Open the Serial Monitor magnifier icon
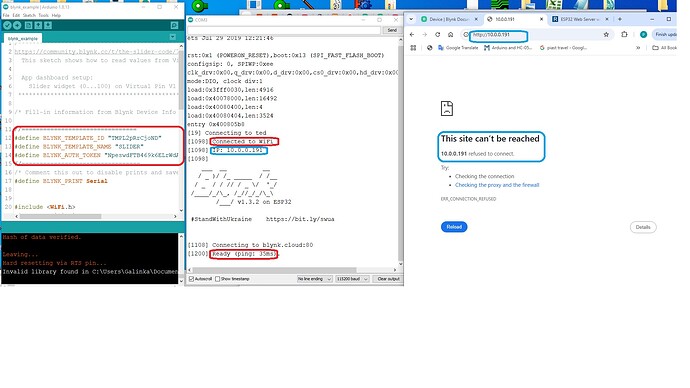Screen dimensions: 690x388 click(174, 26)
